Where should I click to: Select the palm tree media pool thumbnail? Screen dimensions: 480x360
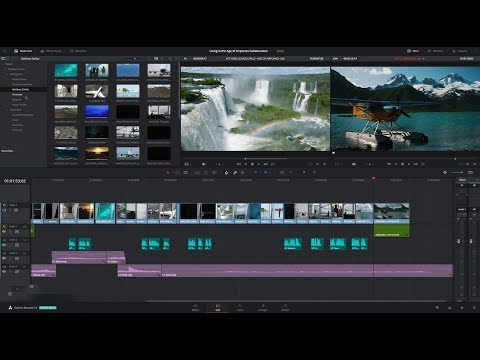(x=128, y=91)
